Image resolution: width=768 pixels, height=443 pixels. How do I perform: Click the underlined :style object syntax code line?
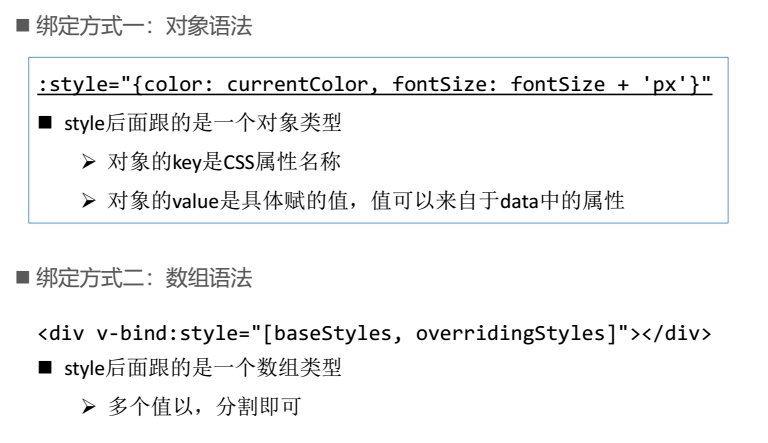click(374, 85)
